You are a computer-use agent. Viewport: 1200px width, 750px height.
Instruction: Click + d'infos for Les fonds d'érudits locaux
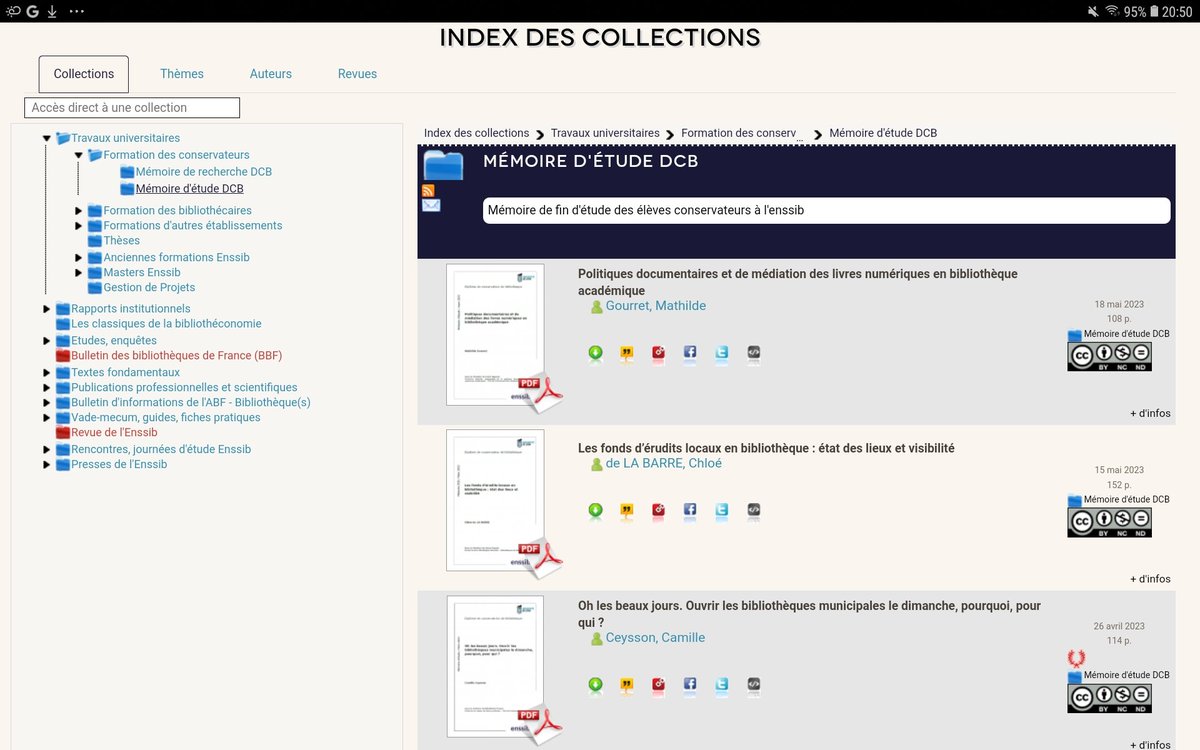pyautogui.click(x=1150, y=579)
